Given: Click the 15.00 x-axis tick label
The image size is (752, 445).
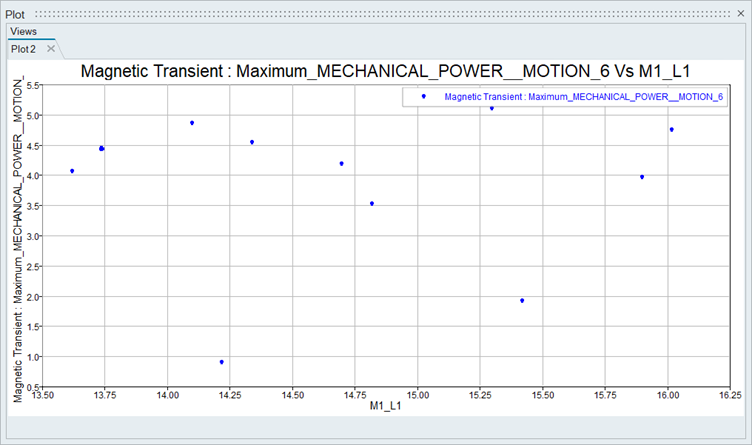Looking at the screenshot, I should tap(417, 395).
